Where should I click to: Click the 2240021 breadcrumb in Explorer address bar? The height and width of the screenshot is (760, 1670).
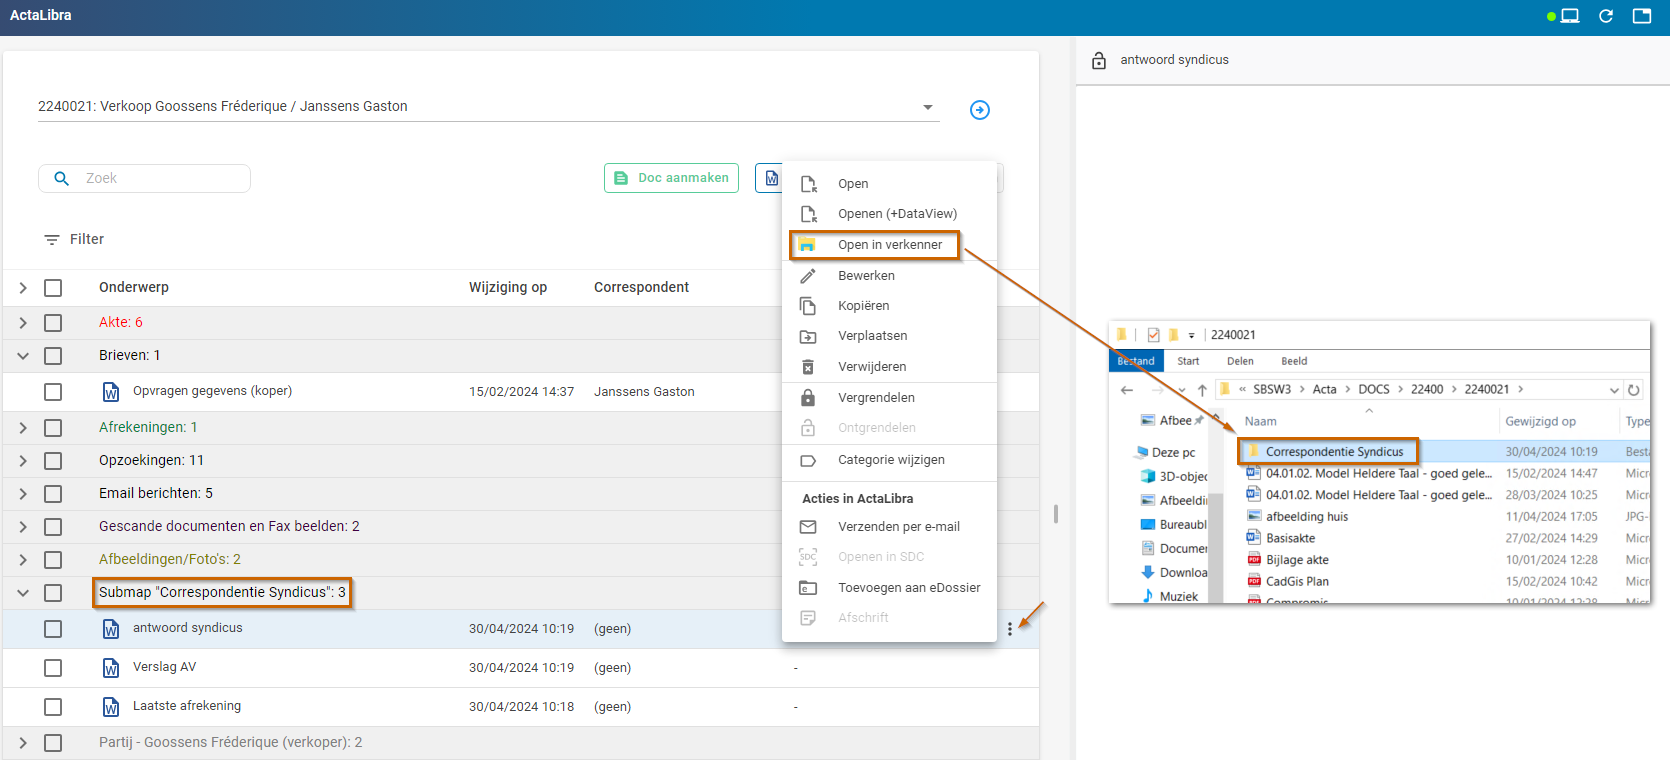[1486, 390]
